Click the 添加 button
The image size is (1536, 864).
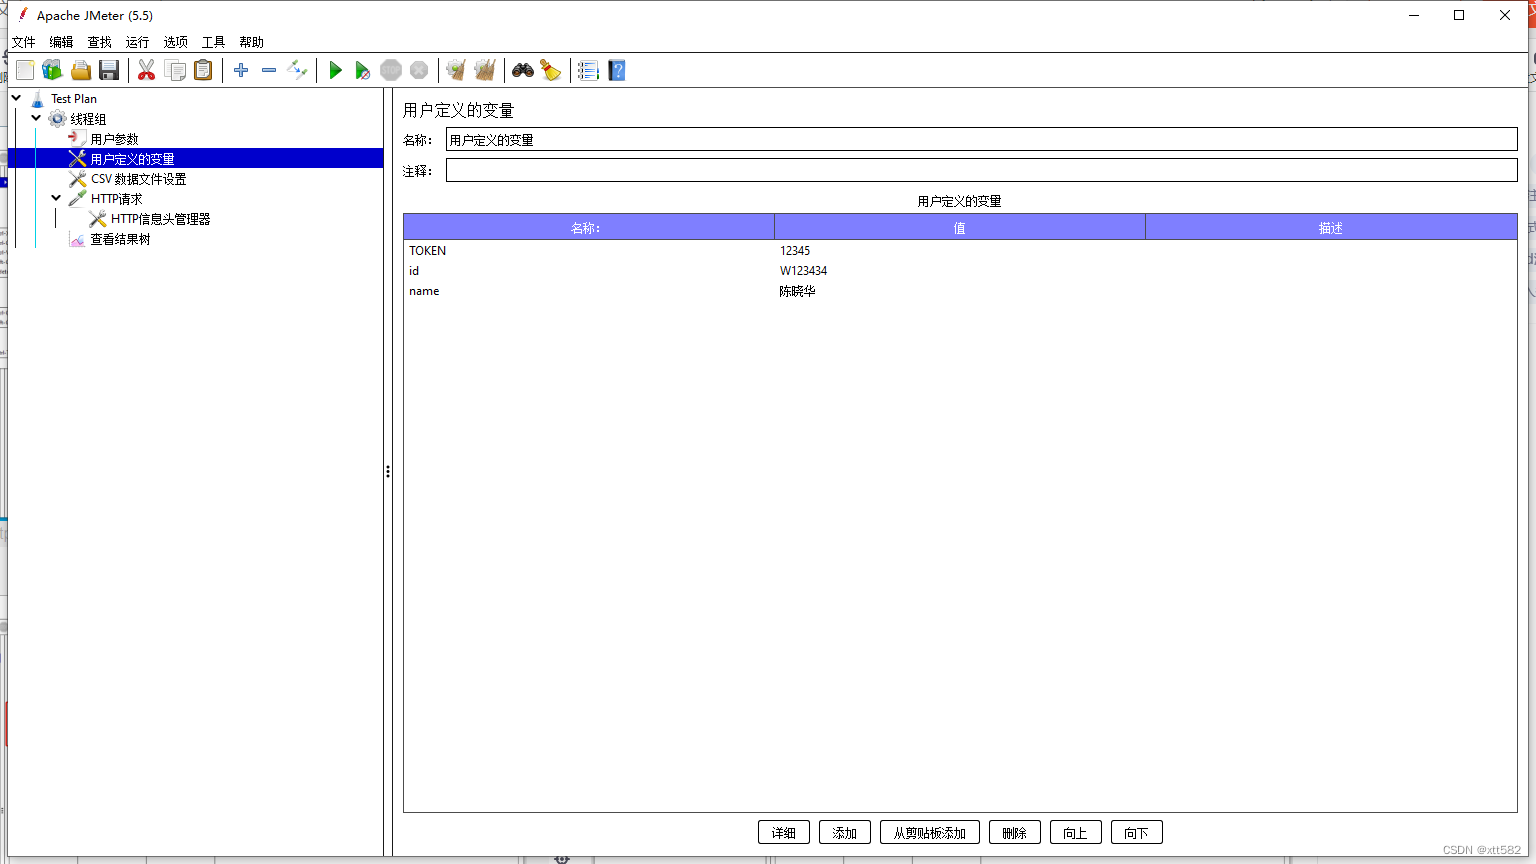coord(845,832)
